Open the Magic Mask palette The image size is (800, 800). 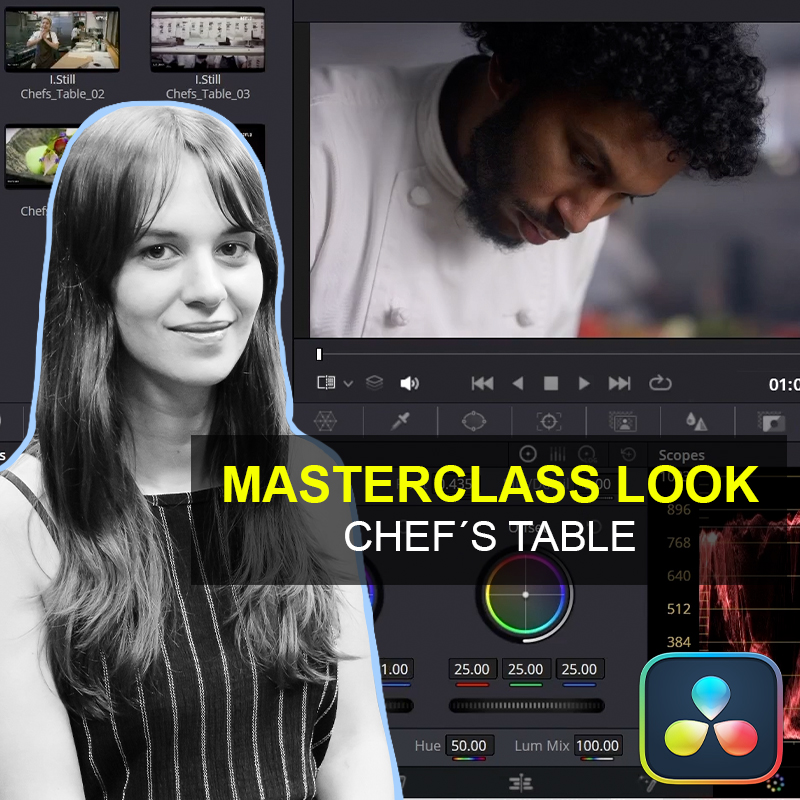coord(623,422)
